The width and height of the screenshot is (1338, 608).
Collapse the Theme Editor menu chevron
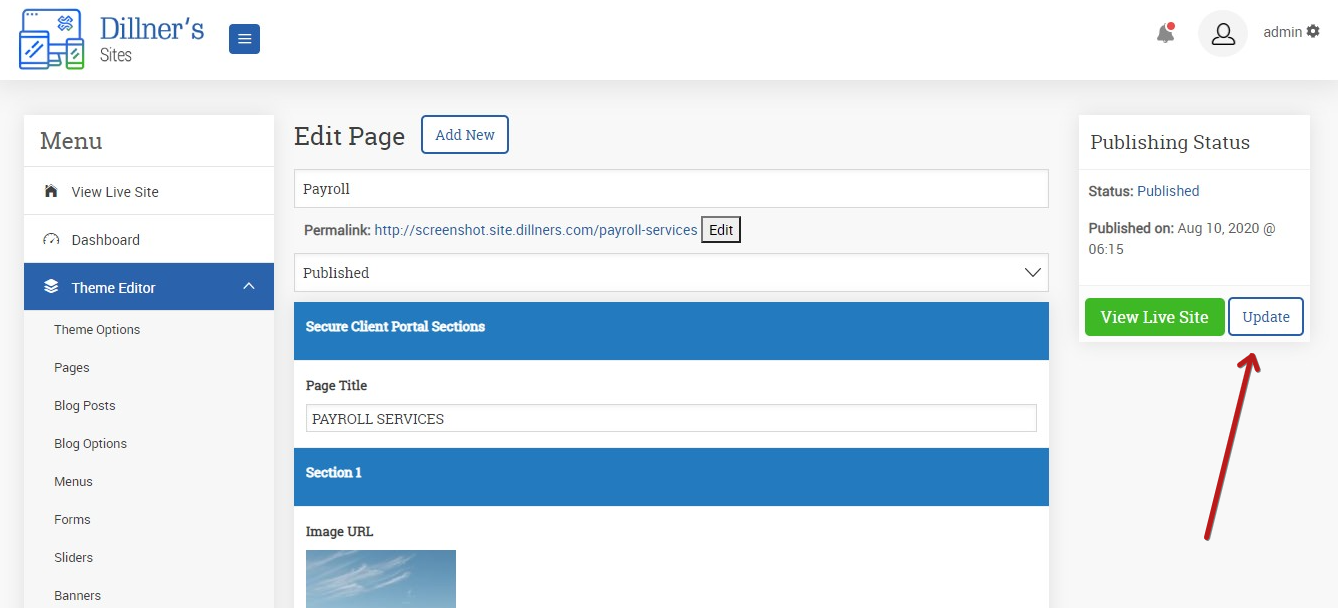(x=250, y=287)
